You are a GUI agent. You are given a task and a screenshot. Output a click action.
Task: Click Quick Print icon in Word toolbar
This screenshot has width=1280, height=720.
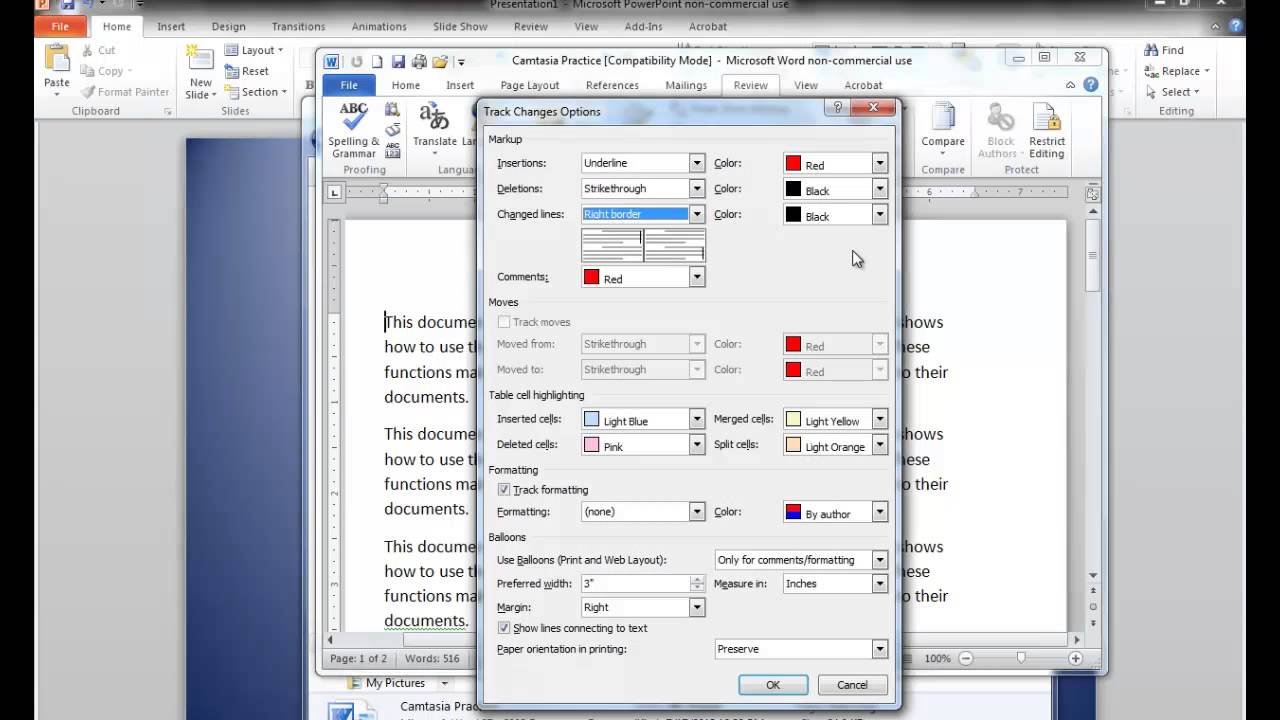tap(419, 61)
